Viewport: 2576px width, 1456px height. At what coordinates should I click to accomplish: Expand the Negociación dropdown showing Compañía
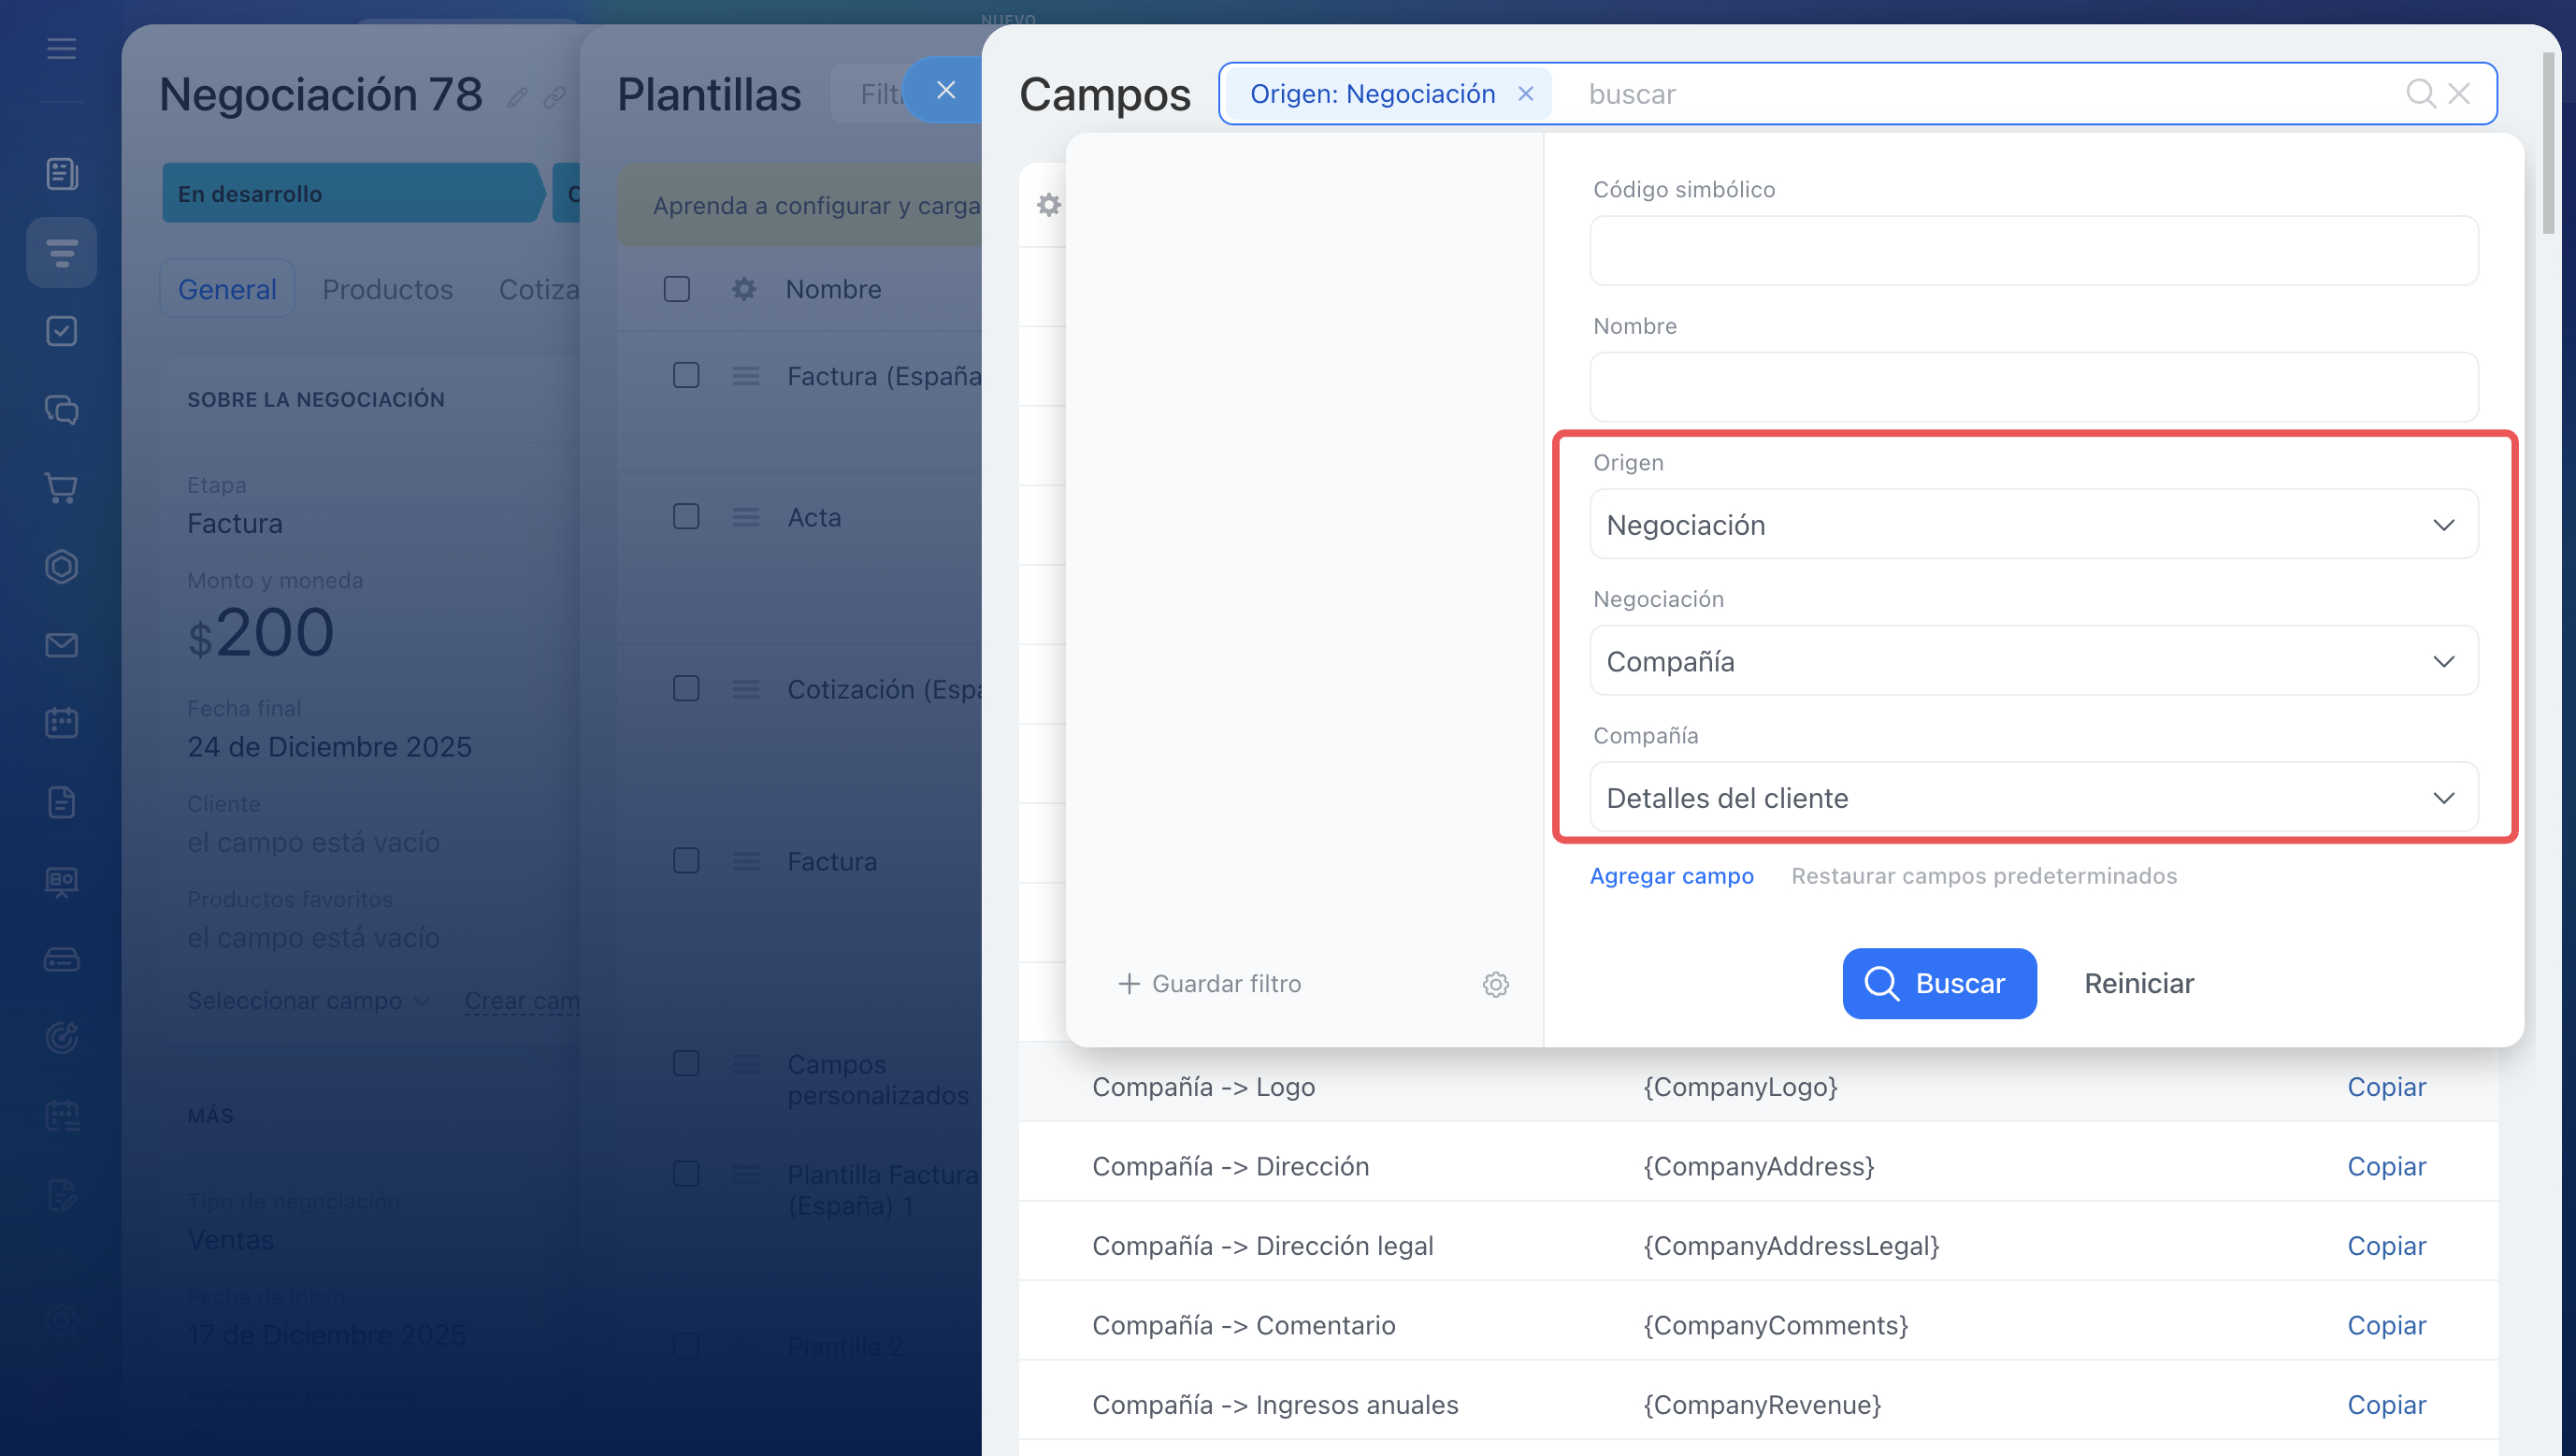pyautogui.click(x=2033, y=661)
